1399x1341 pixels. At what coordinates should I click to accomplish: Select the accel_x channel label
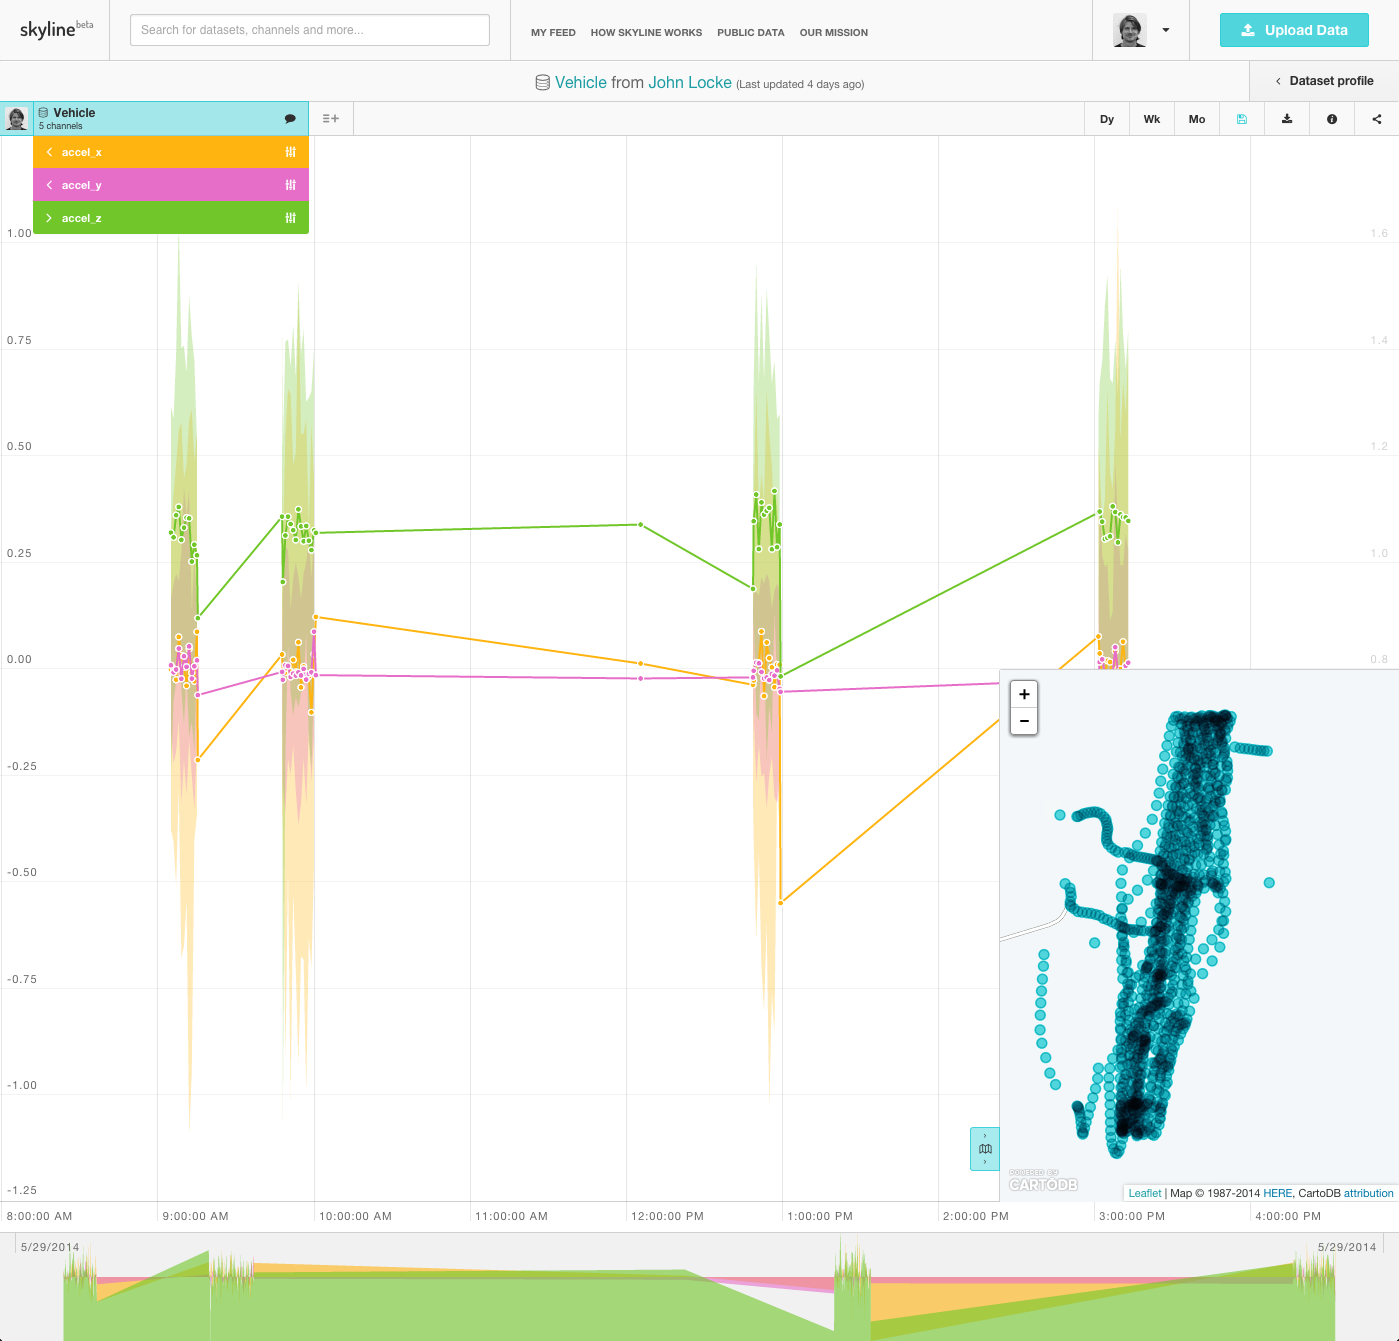click(x=82, y=152)
